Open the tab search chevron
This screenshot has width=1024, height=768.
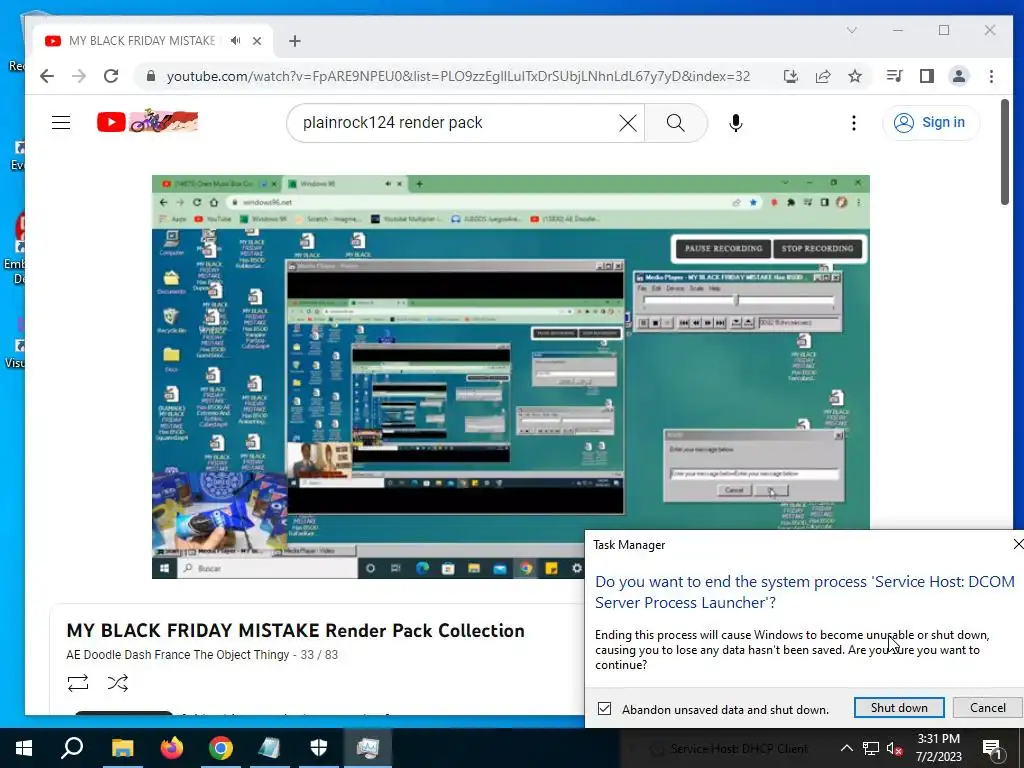(x=852, y=30)
